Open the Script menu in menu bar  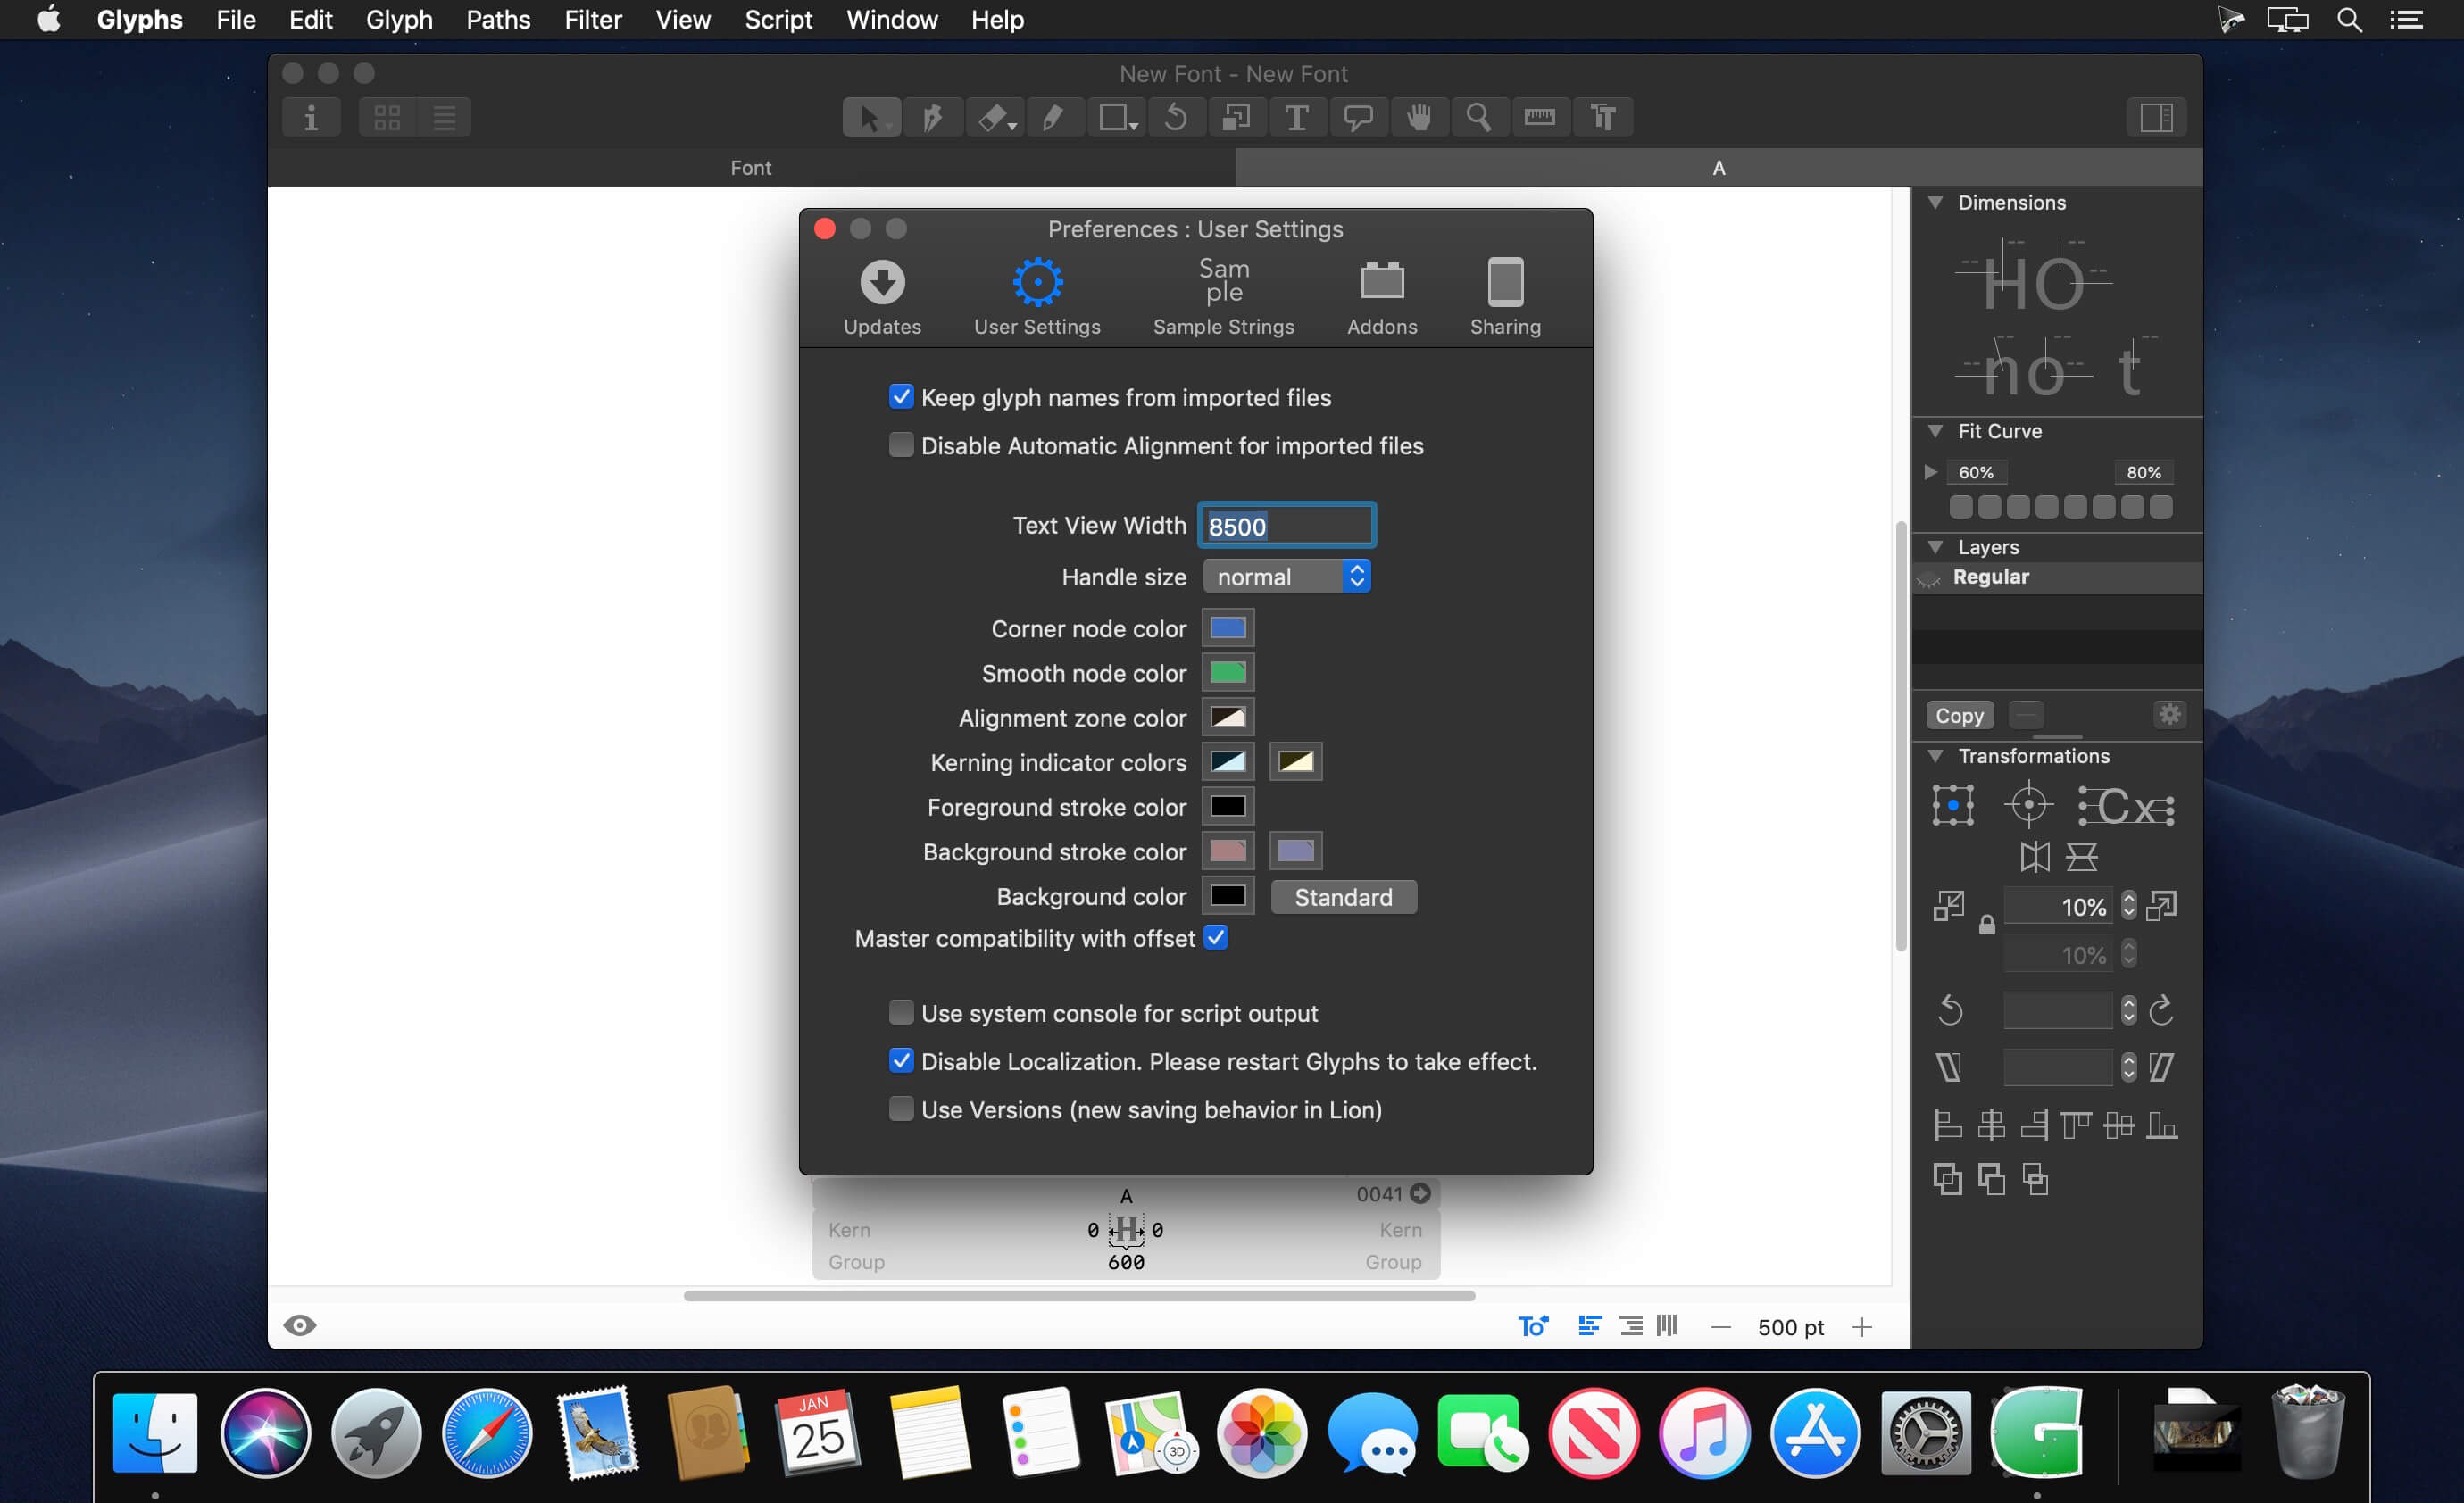[778, 20]
